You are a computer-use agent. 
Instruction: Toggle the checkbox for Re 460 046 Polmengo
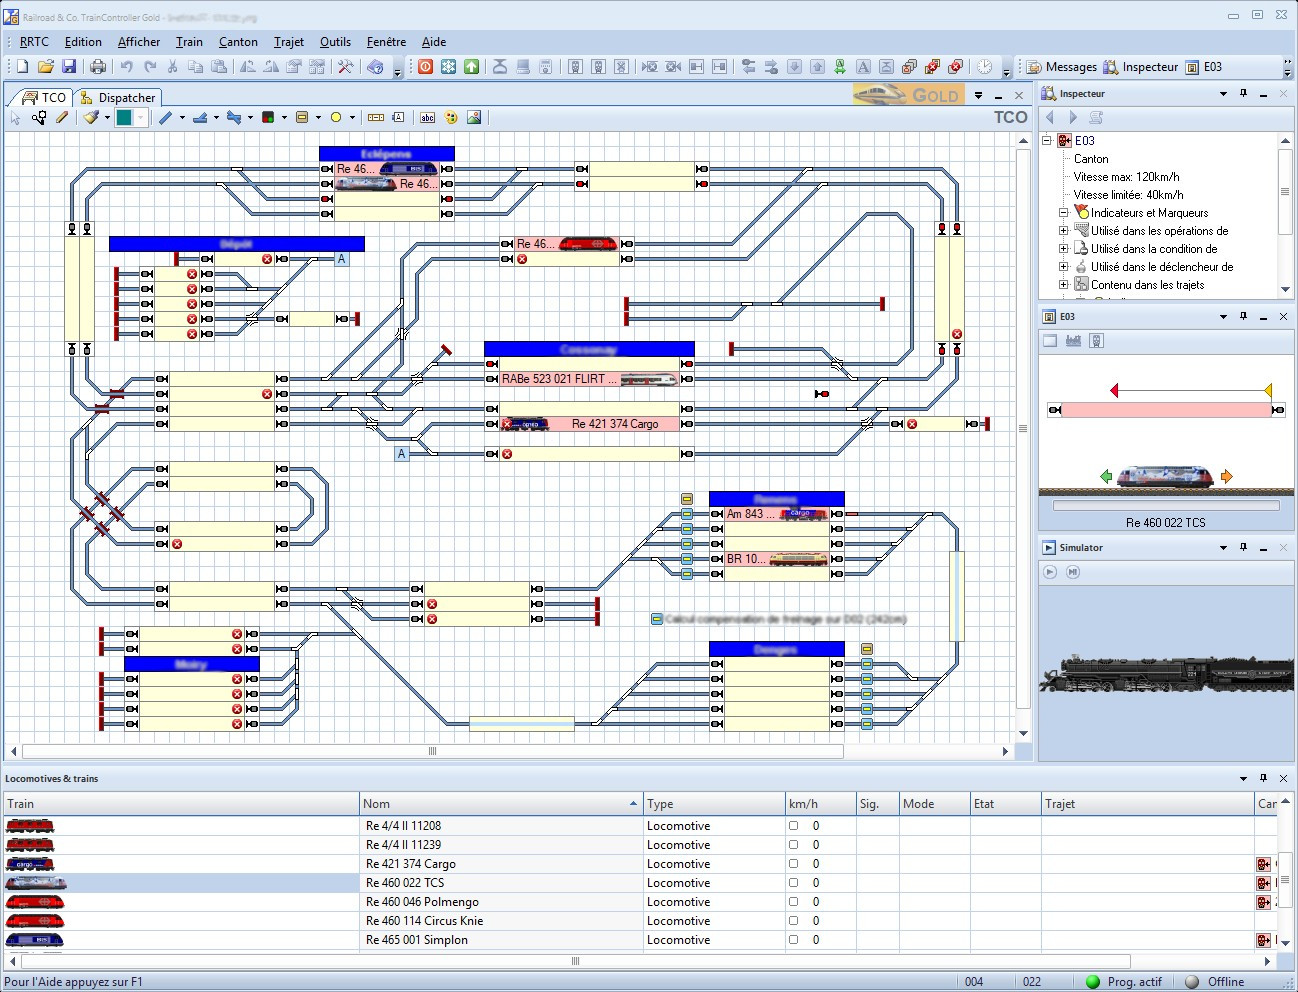(x=793, y=902)
